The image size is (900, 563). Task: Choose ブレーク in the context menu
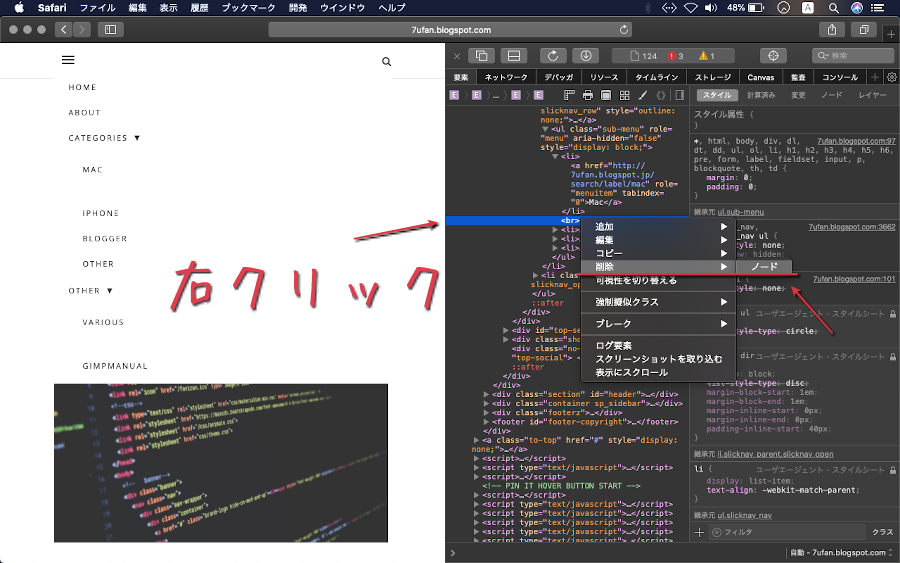[x=659, y=324]
